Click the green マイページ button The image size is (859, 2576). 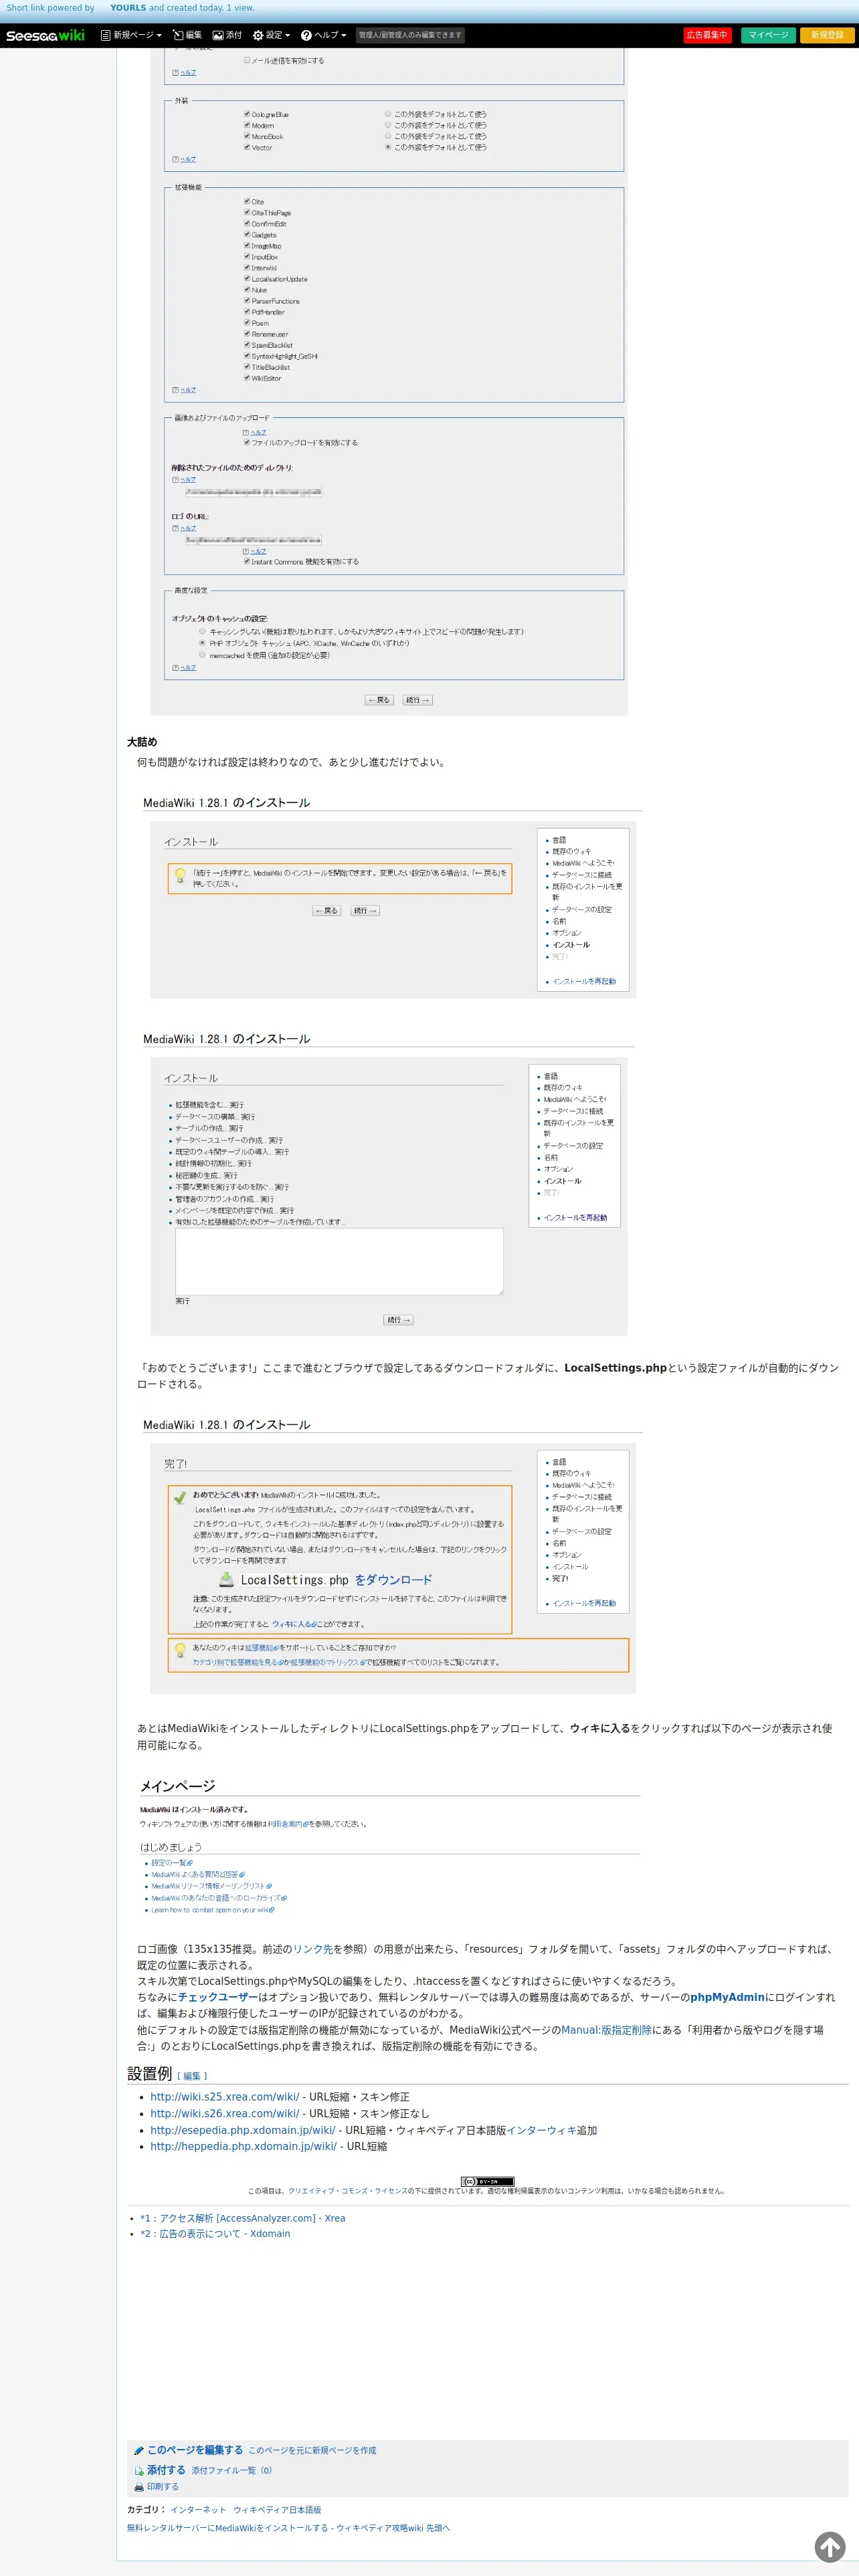(769, 35)
